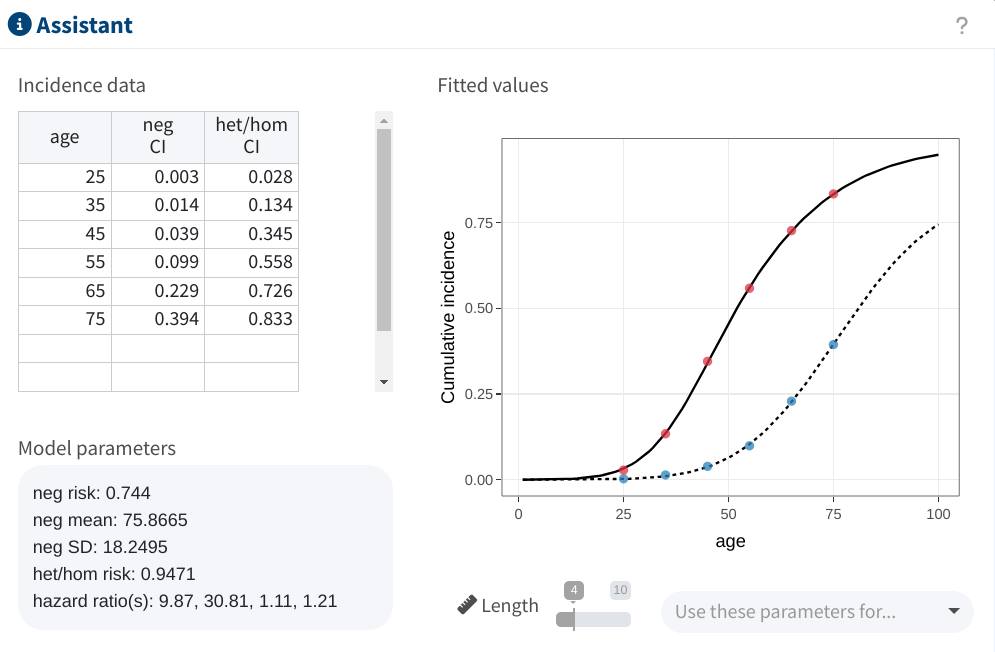Image resolution: width=995 pixels, height=652 pixels.
Task: Click the blue data point at age 75
Action: (x=833, y=345)
